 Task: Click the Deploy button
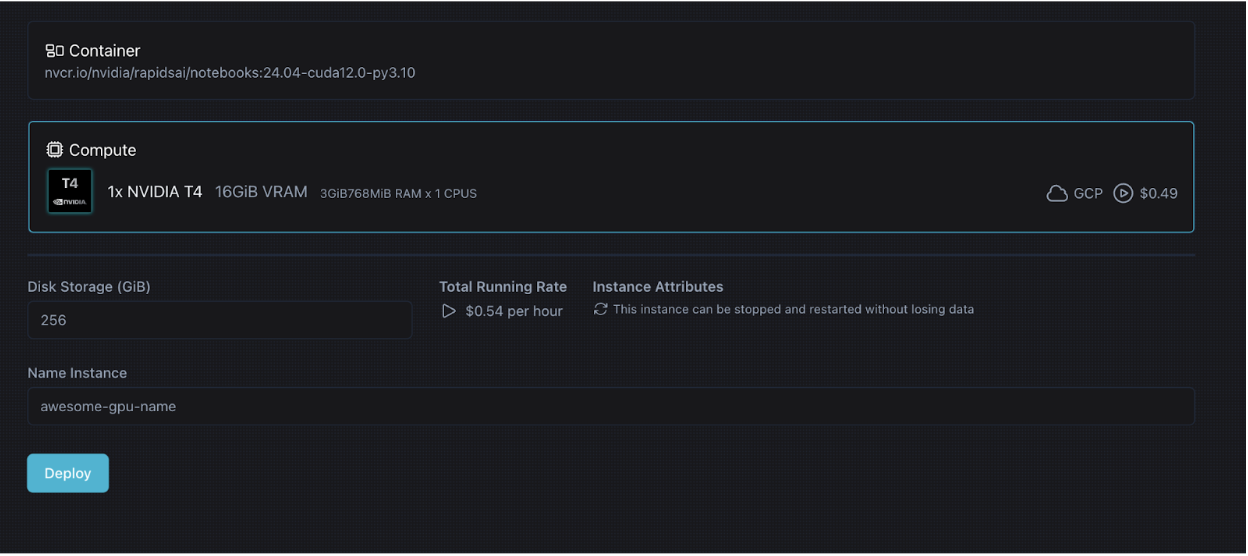(x=68, y=474)
